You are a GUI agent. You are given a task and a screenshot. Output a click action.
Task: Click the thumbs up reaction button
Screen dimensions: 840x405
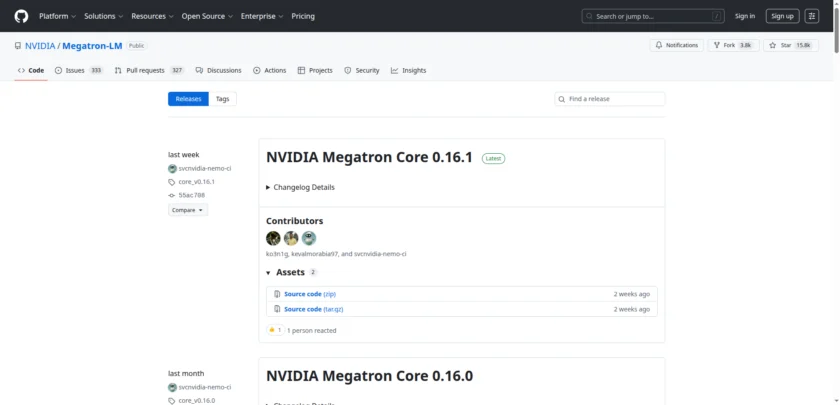pos(275,330)
